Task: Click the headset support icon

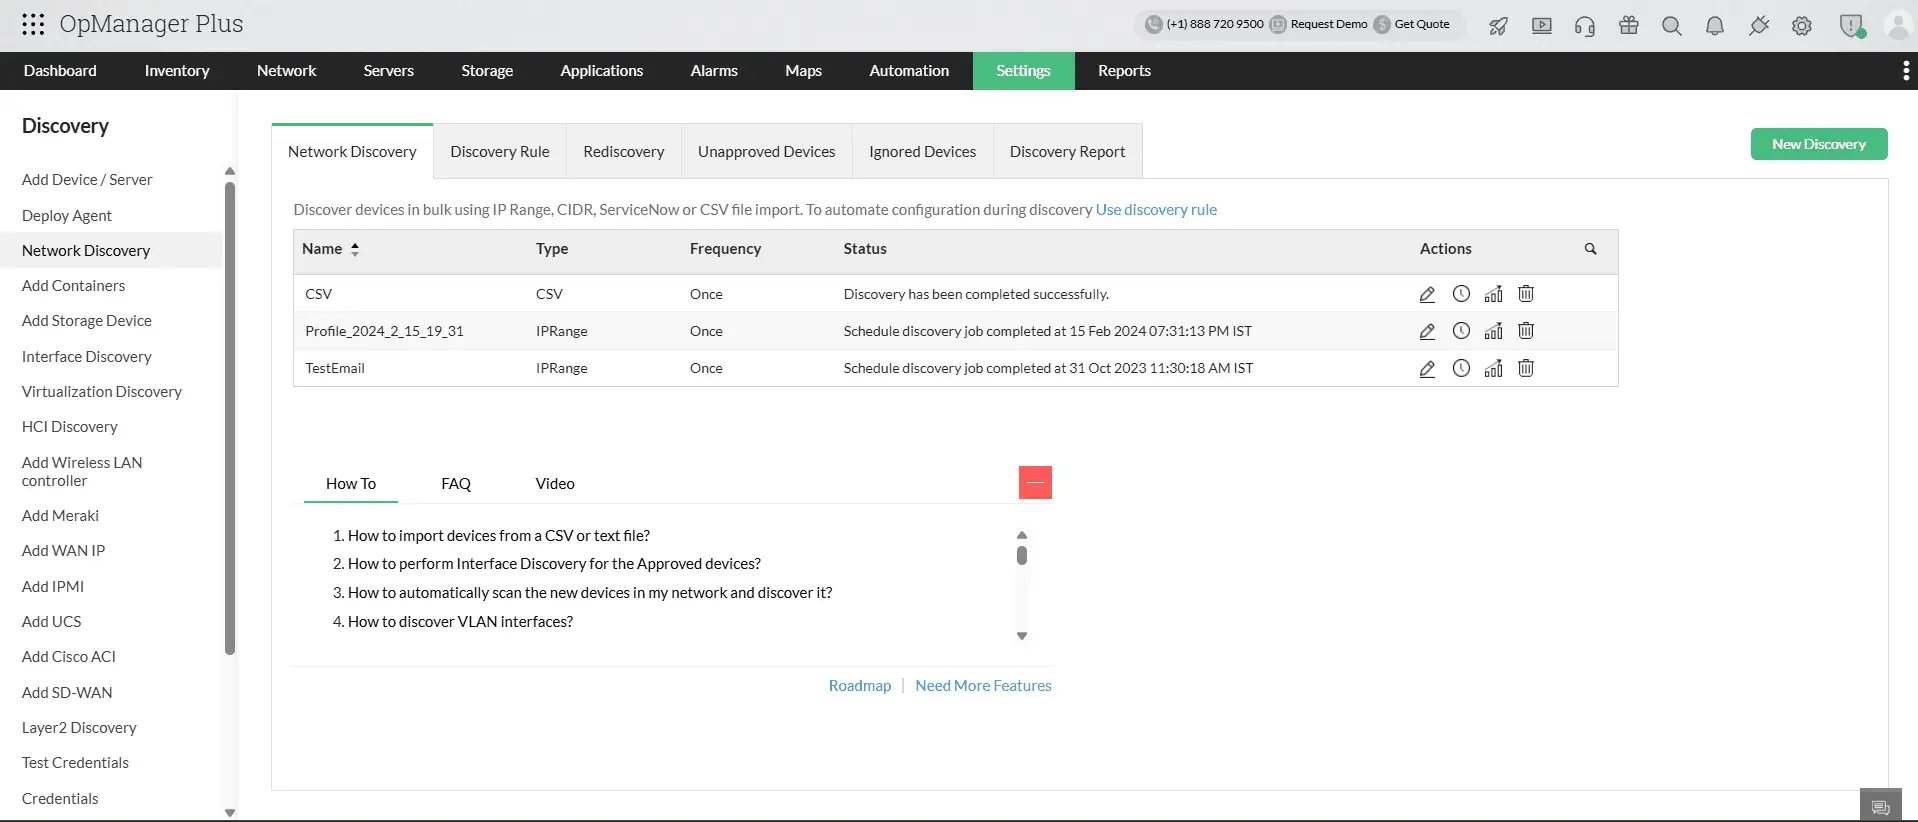Action: (1585, 26)
